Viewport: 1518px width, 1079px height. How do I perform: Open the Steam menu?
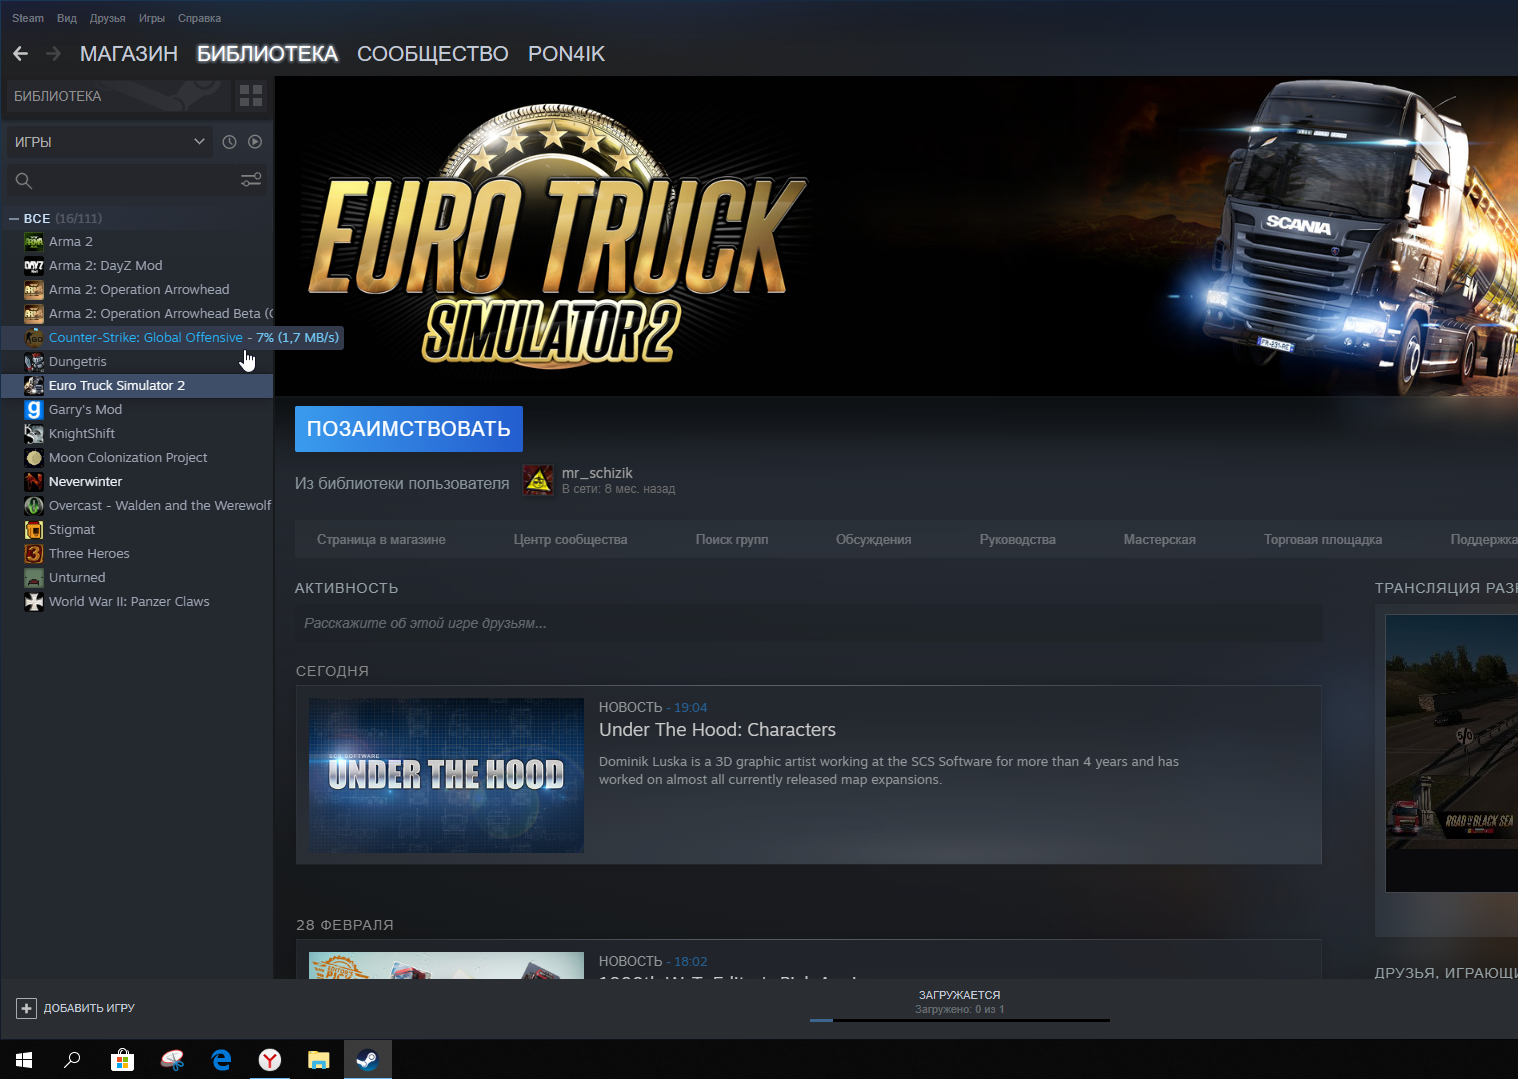tap(28, 18)
